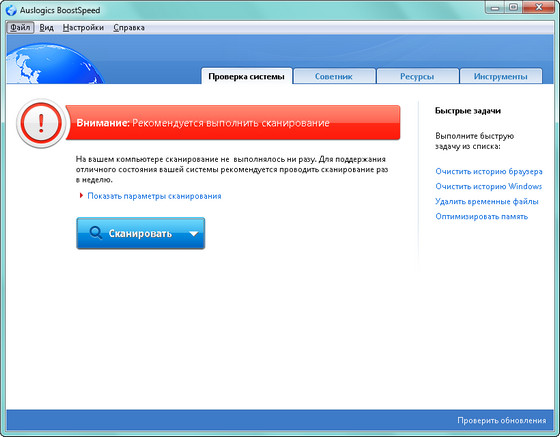The width and height of the screenshot is (560, 437).
Task: Click Очистить историю браузера link
Action: pyautogui.click(x=489, y=171)
